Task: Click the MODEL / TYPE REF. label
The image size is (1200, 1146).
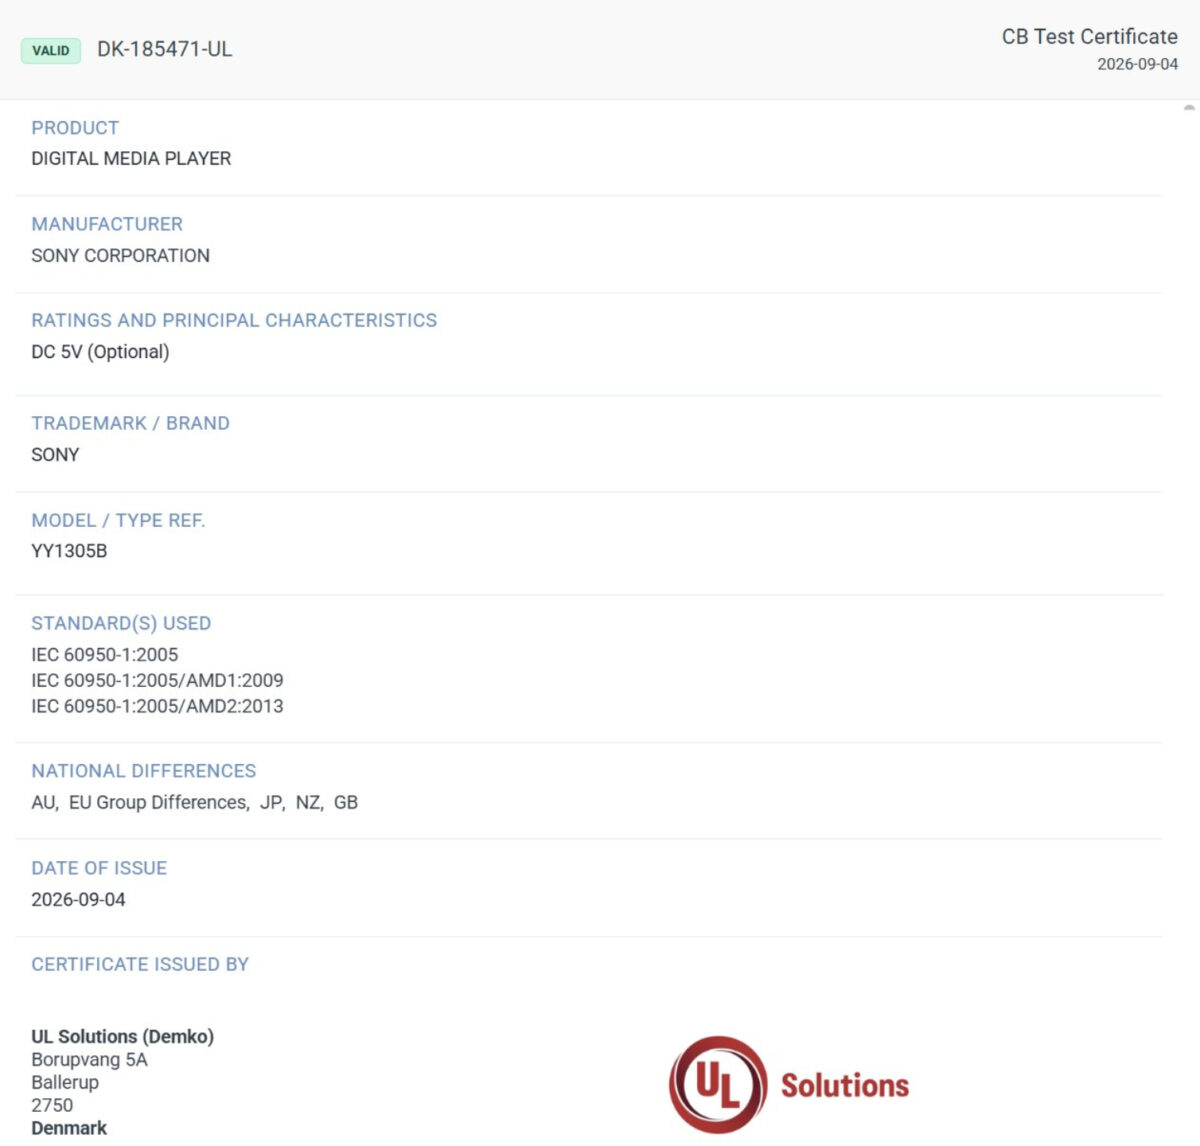Action: click(x=118, y=520)
